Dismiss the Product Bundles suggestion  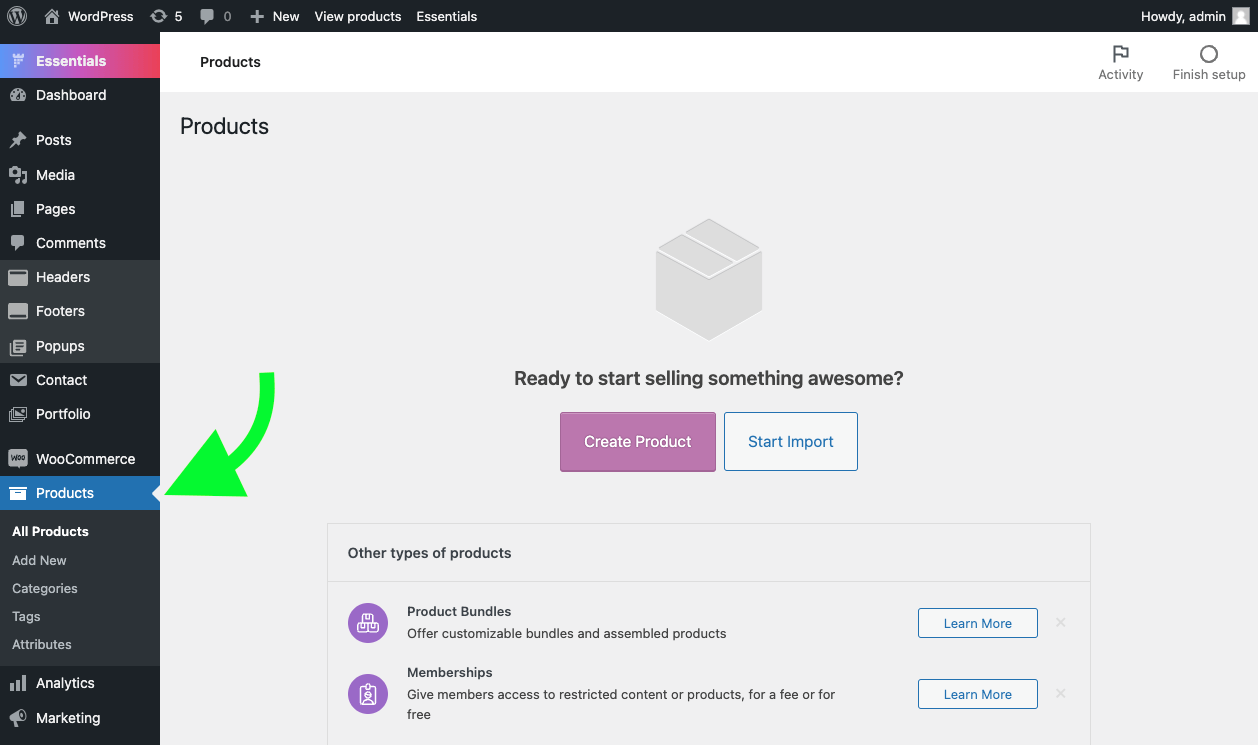pyautogui.click(x=1061, y=622)
